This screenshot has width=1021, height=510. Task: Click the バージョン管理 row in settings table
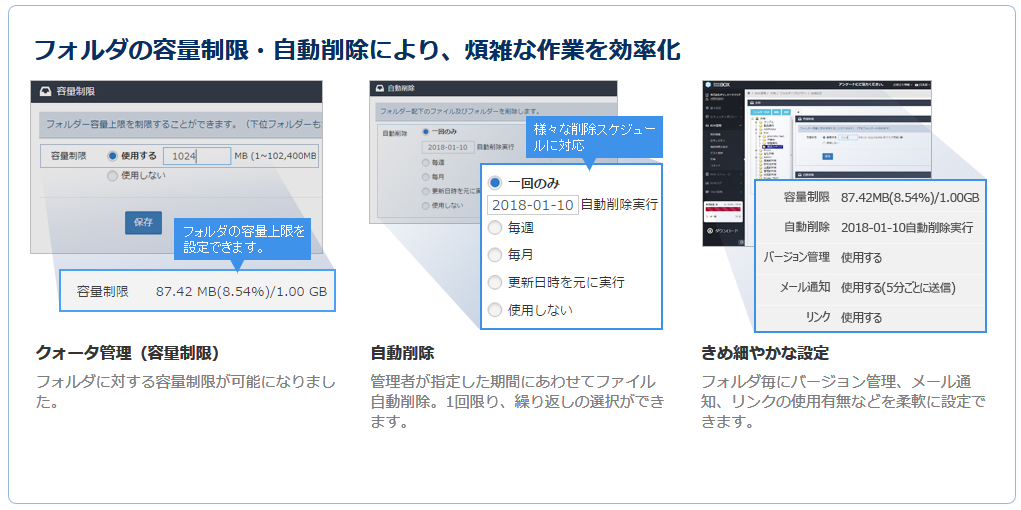click(869, 257)
